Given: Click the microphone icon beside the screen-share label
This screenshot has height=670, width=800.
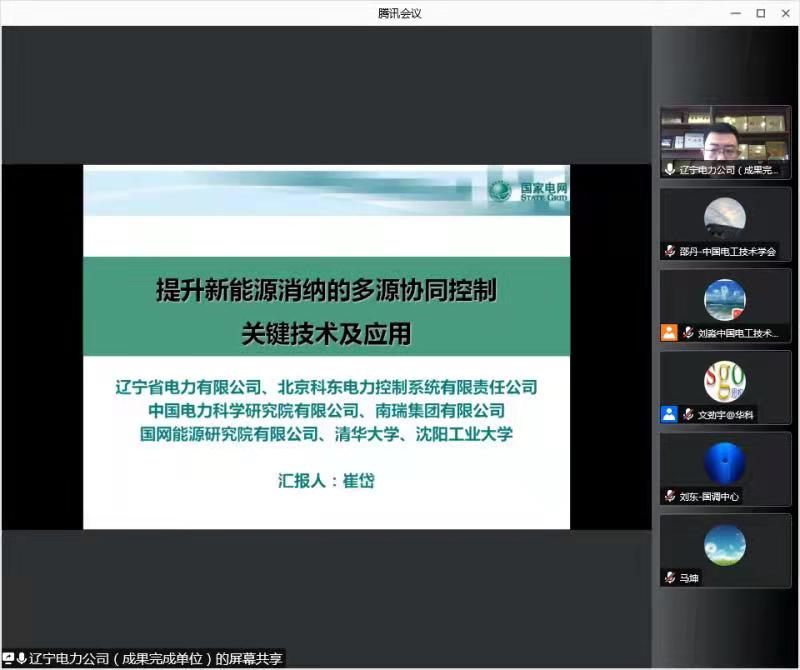Looking at the screenshot, I should coord(21,659).
